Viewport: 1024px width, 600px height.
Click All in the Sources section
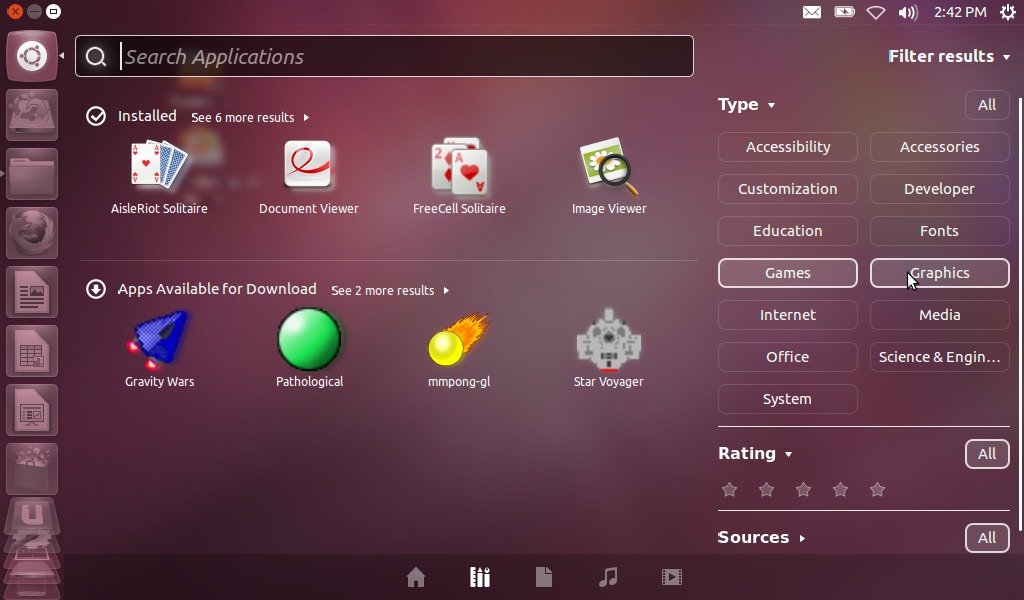(987, 538)
